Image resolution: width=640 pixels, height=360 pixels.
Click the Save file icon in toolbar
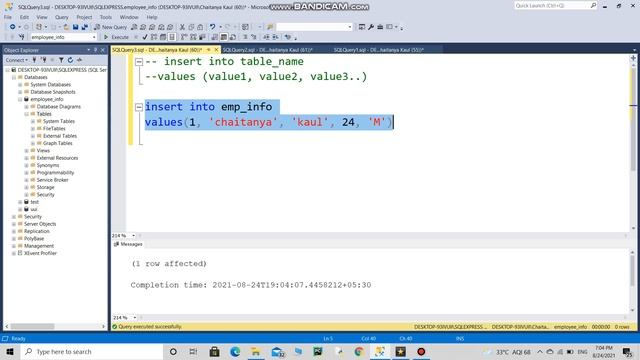[x=76, y=27]
